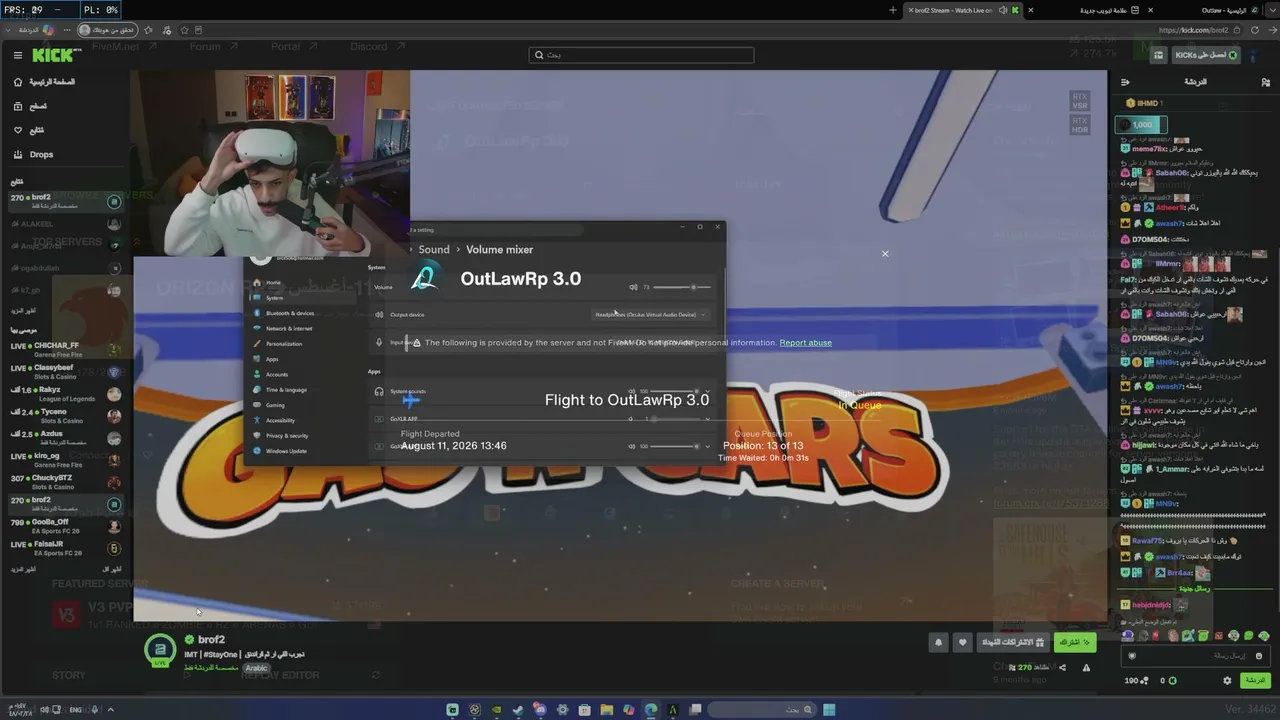Viewport: 1280px width, 720px height.
Task: Adjust the system Volume slider
Action: tap(682, 287)
